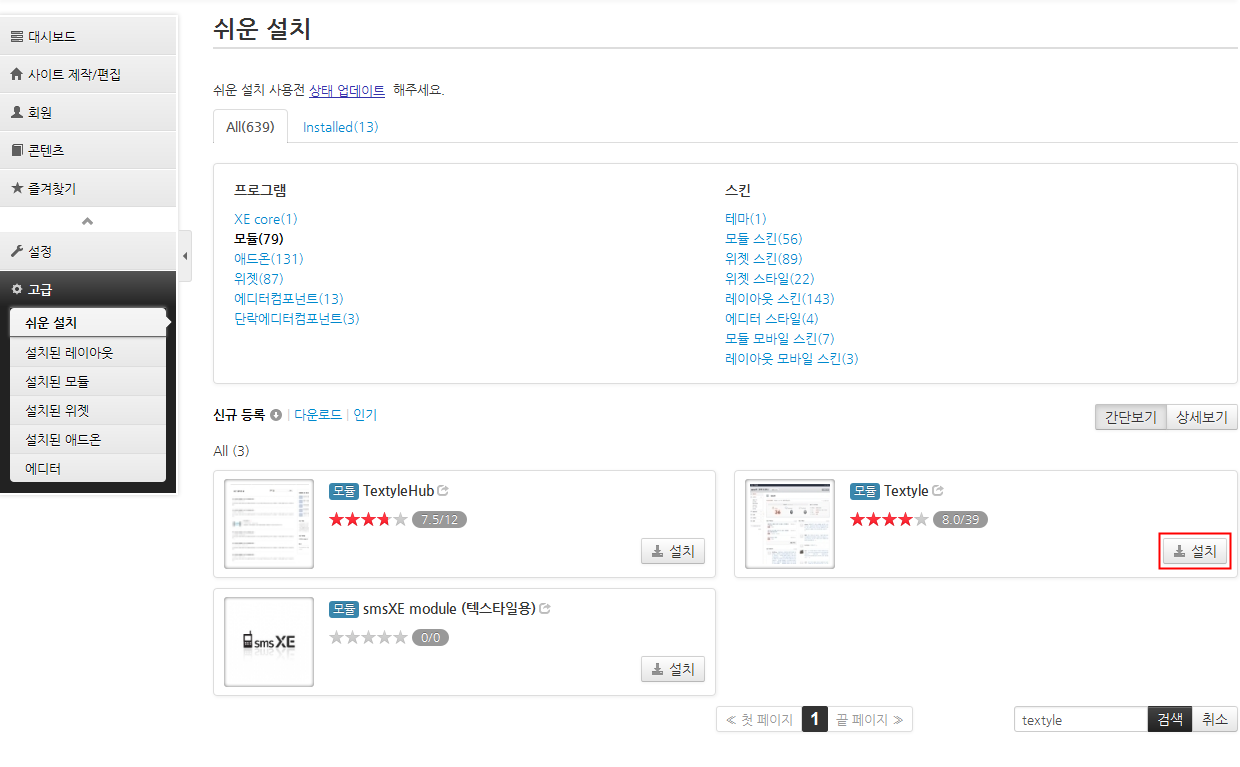
Task: Collapse the upper sidebar menu with chevron
Action: [88, 221]
